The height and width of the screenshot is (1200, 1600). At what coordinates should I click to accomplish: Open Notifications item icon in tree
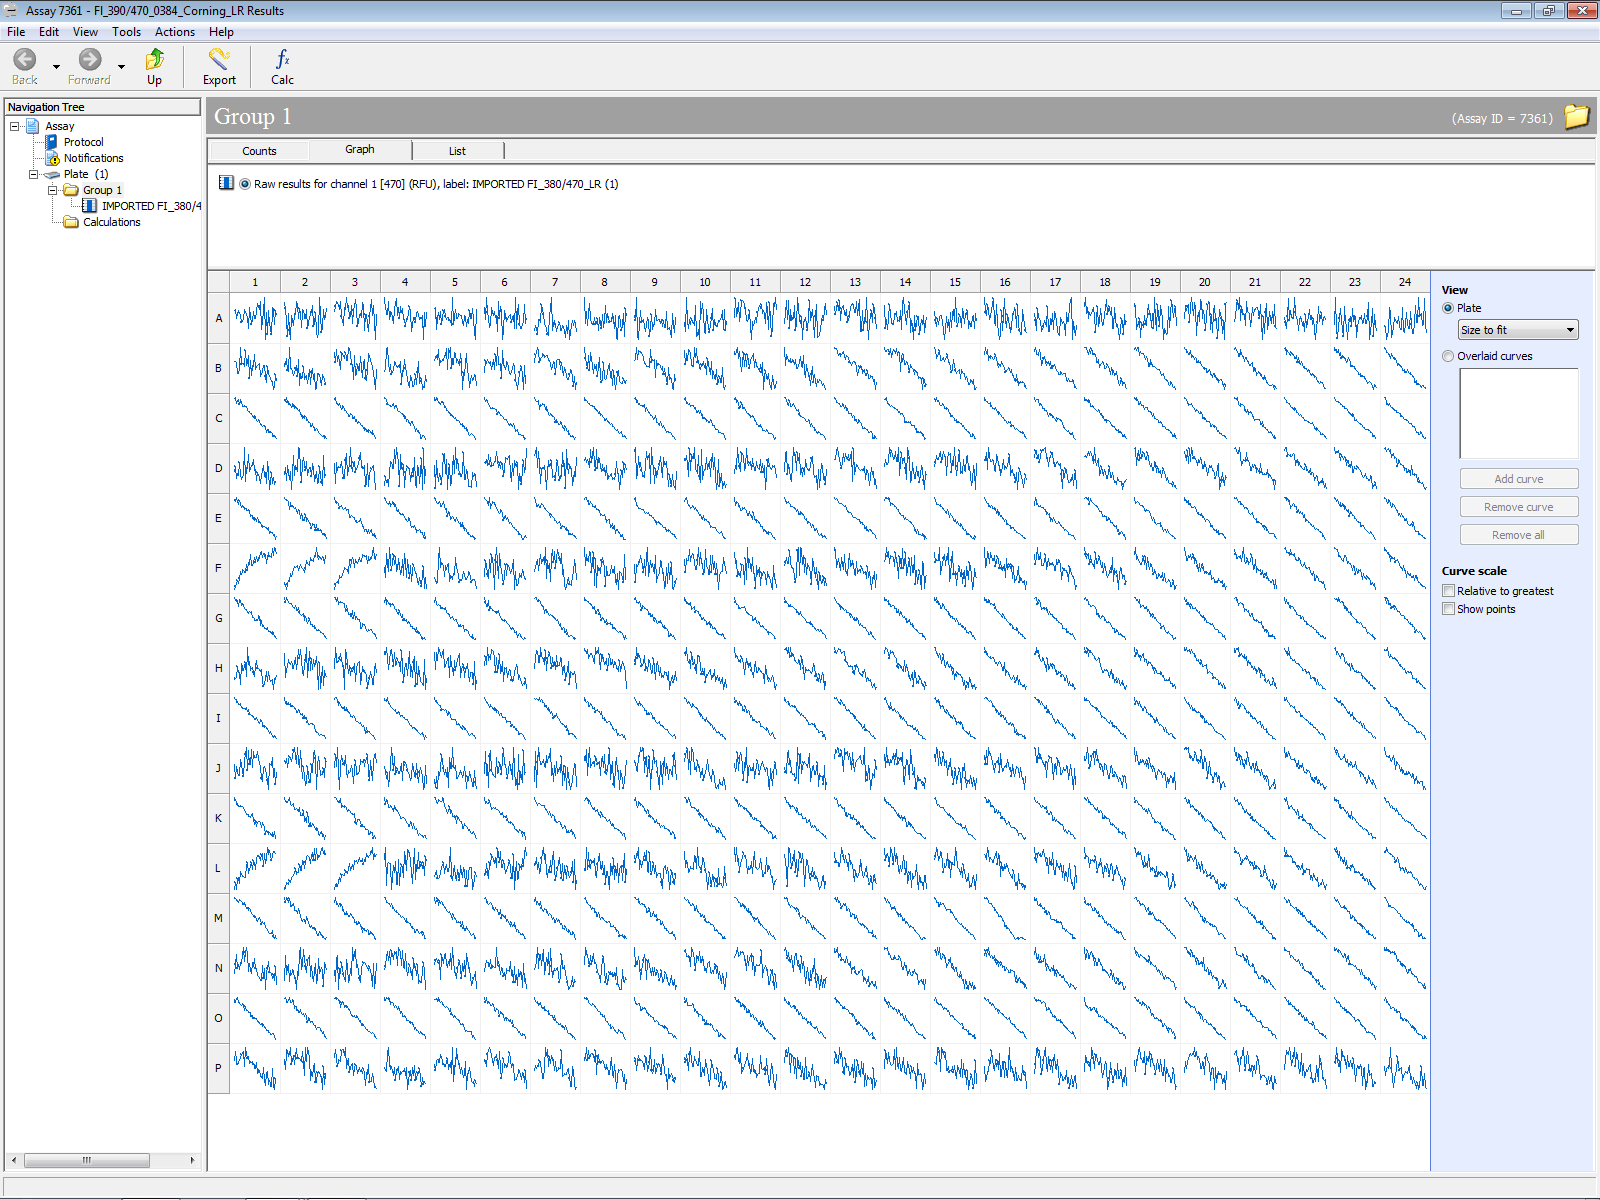point(52,158)
